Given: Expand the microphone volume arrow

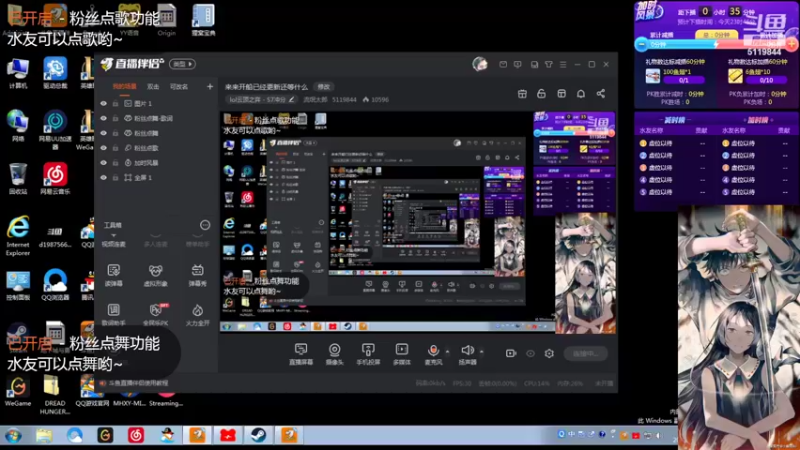Looking at the screenshot, I should (448, 352).
